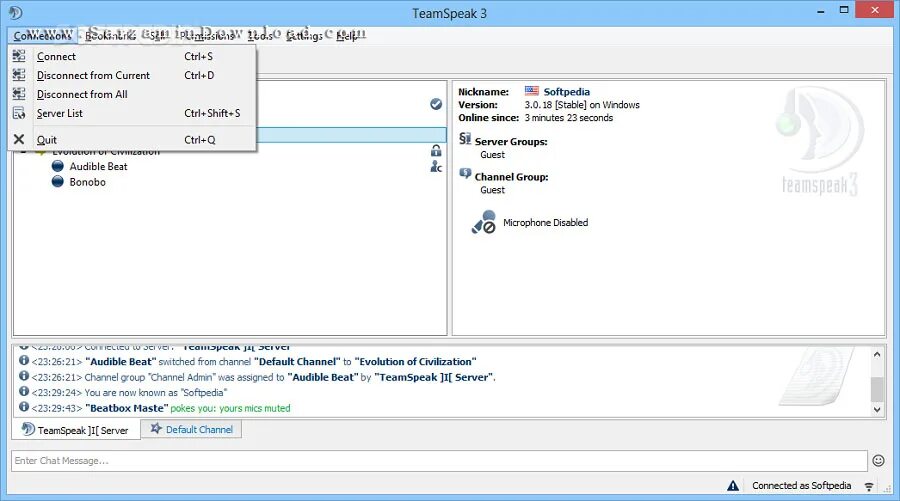Screen dimensions: 900x501
Task: Switch to the Default Channel chat tab
Action: pos(191,429)
